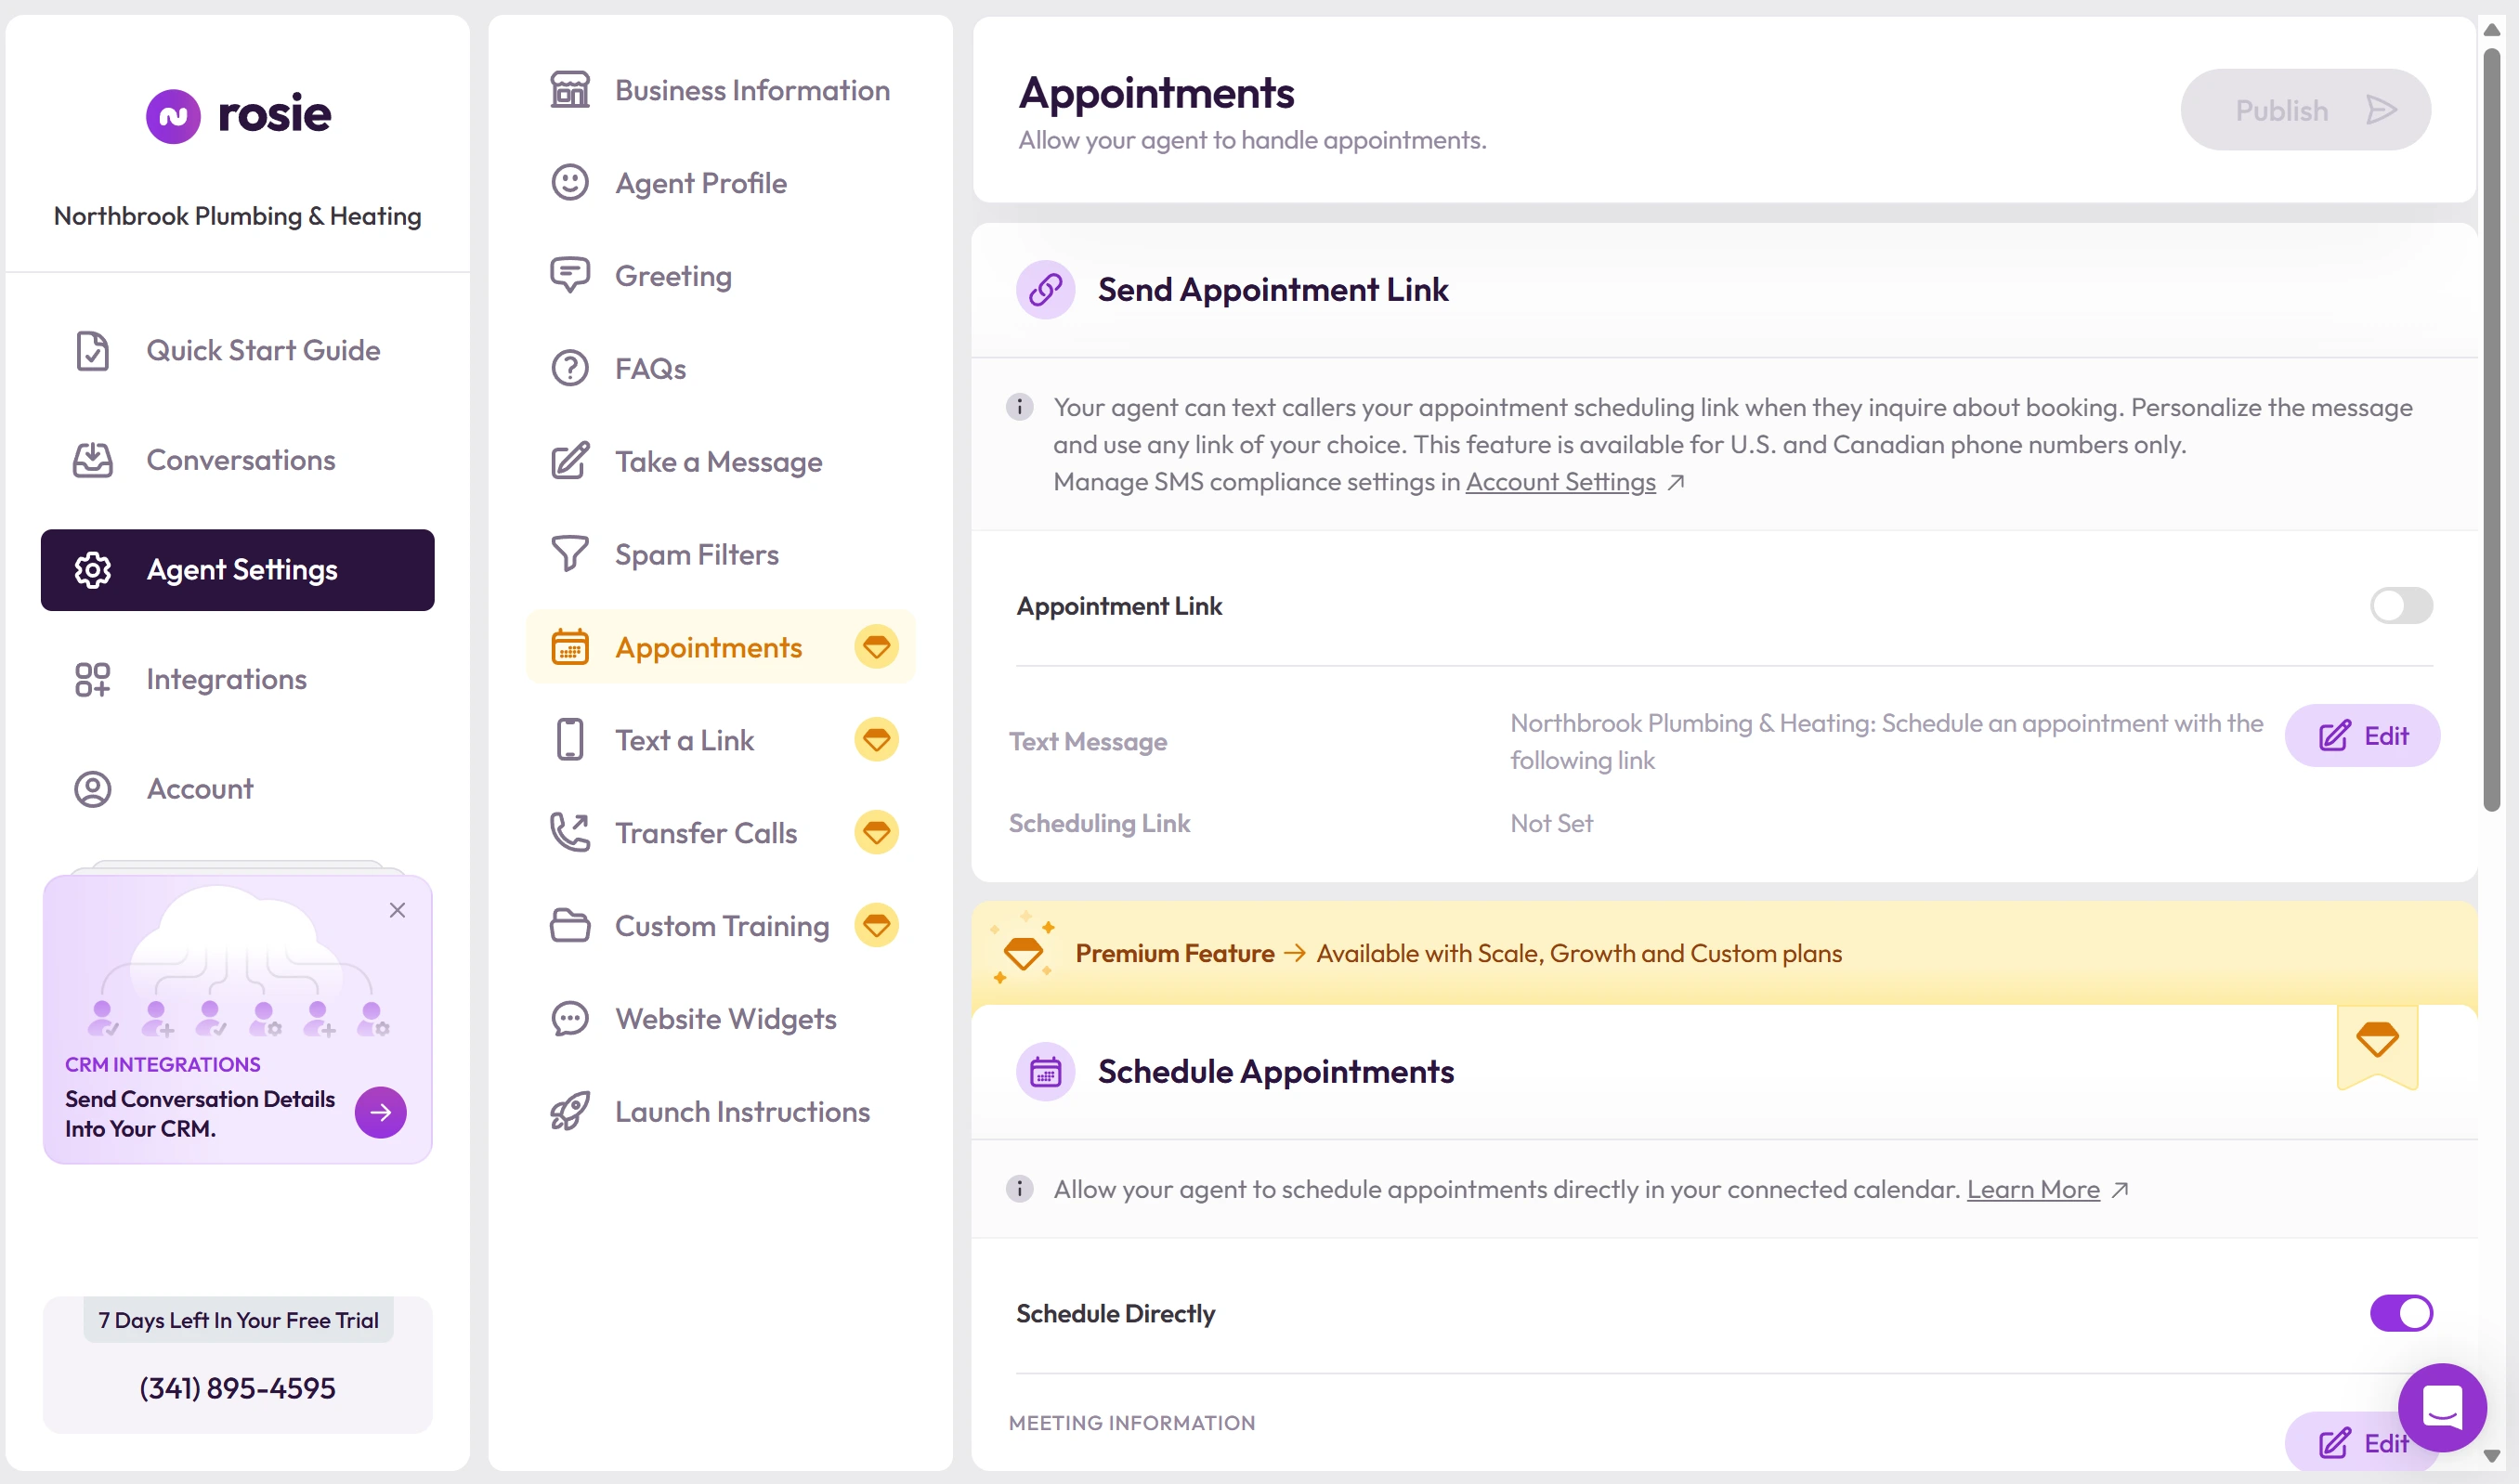Click the vertical scrollbar thumb
The image size is (2519, 1484).
[2492, 430]
